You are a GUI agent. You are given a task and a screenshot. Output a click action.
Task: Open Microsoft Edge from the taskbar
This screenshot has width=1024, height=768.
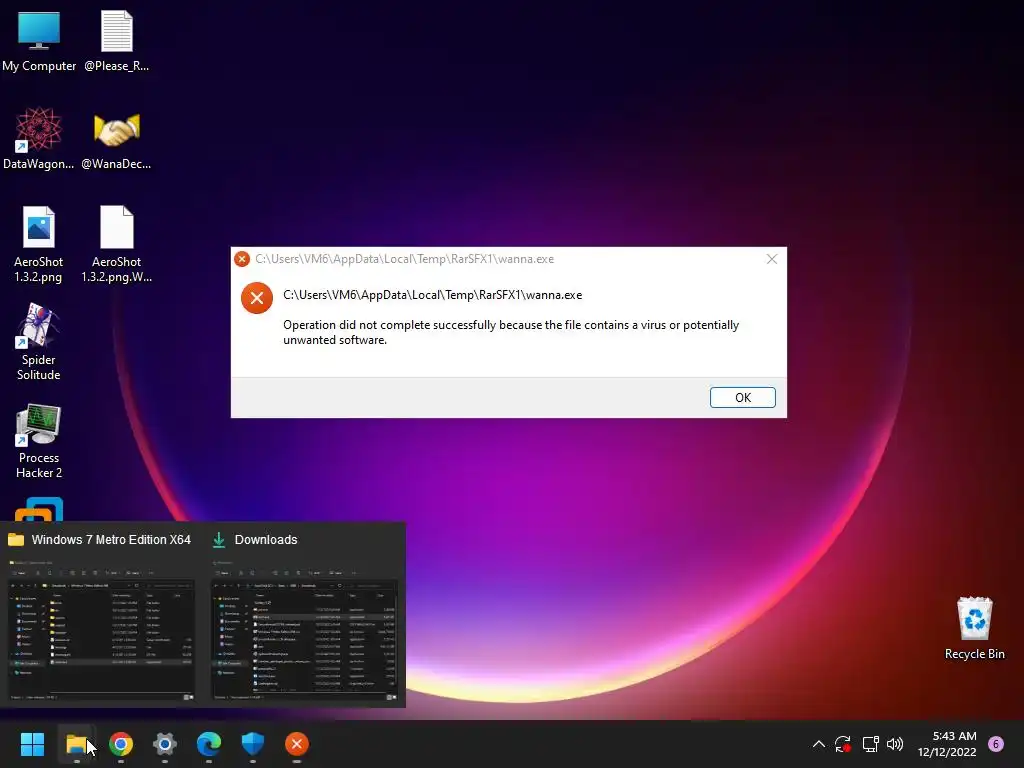209,743
